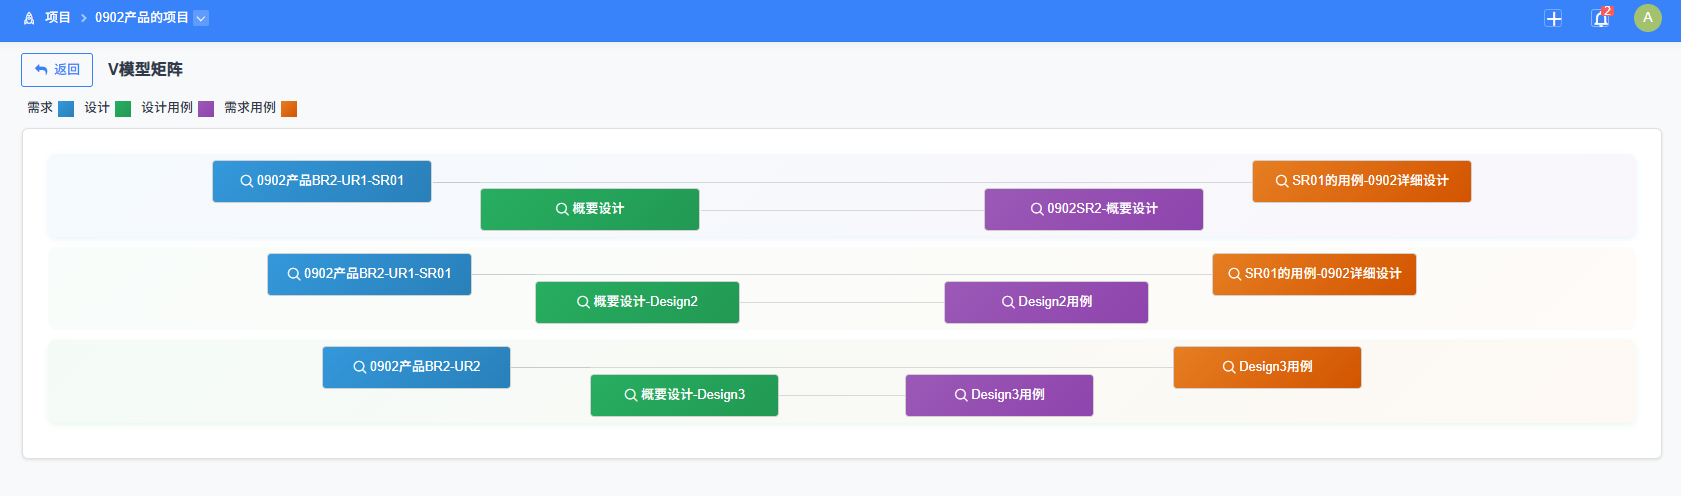
Task: Click the green 设计 legend swatch
Action: click(123, 109)
